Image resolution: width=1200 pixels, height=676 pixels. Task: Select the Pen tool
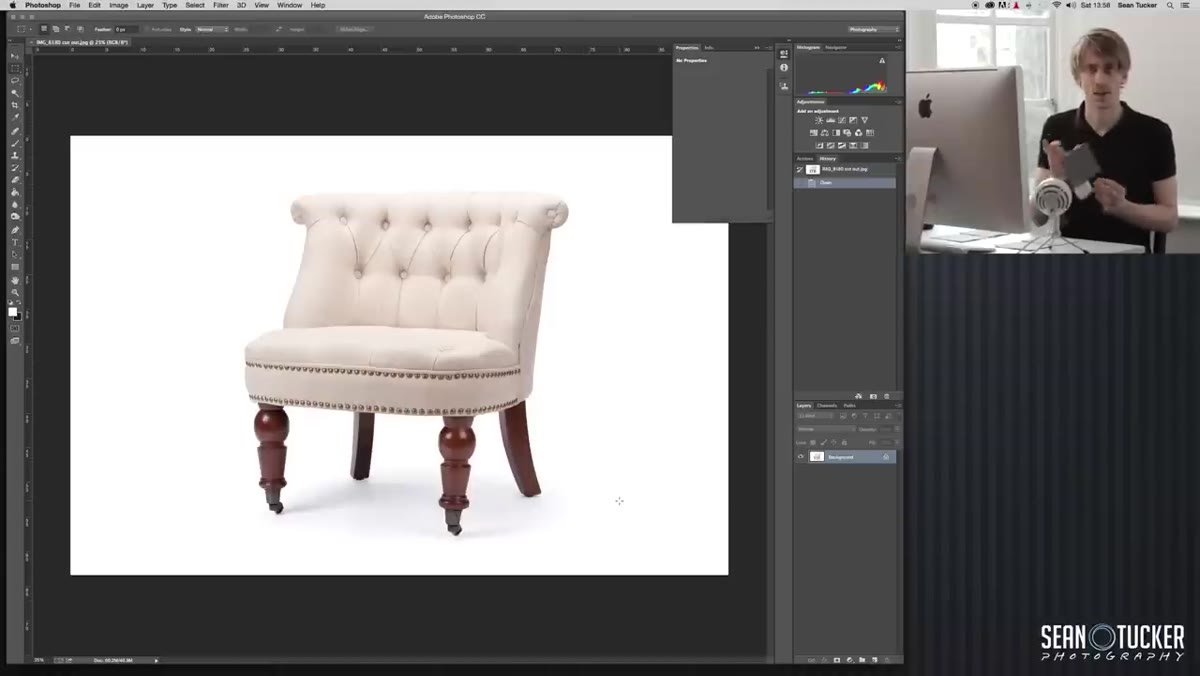15,229
